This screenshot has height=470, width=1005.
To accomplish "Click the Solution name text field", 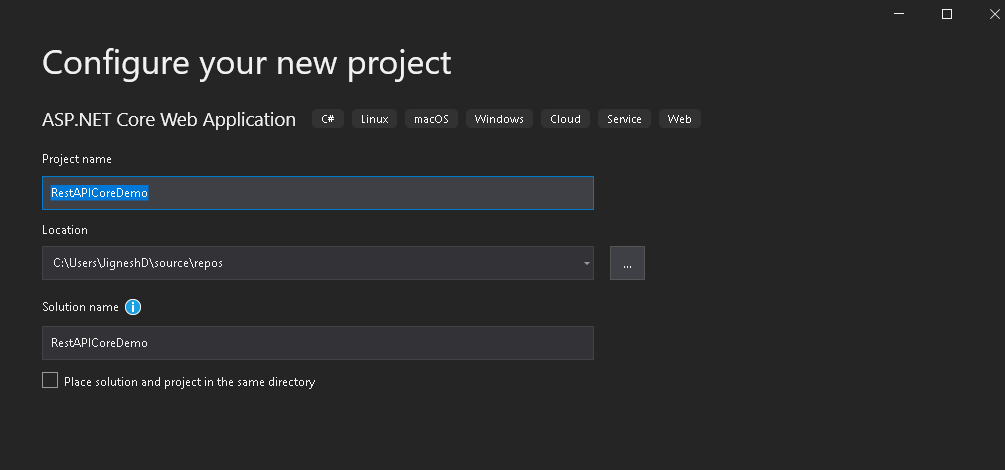I will coord(317,342).
